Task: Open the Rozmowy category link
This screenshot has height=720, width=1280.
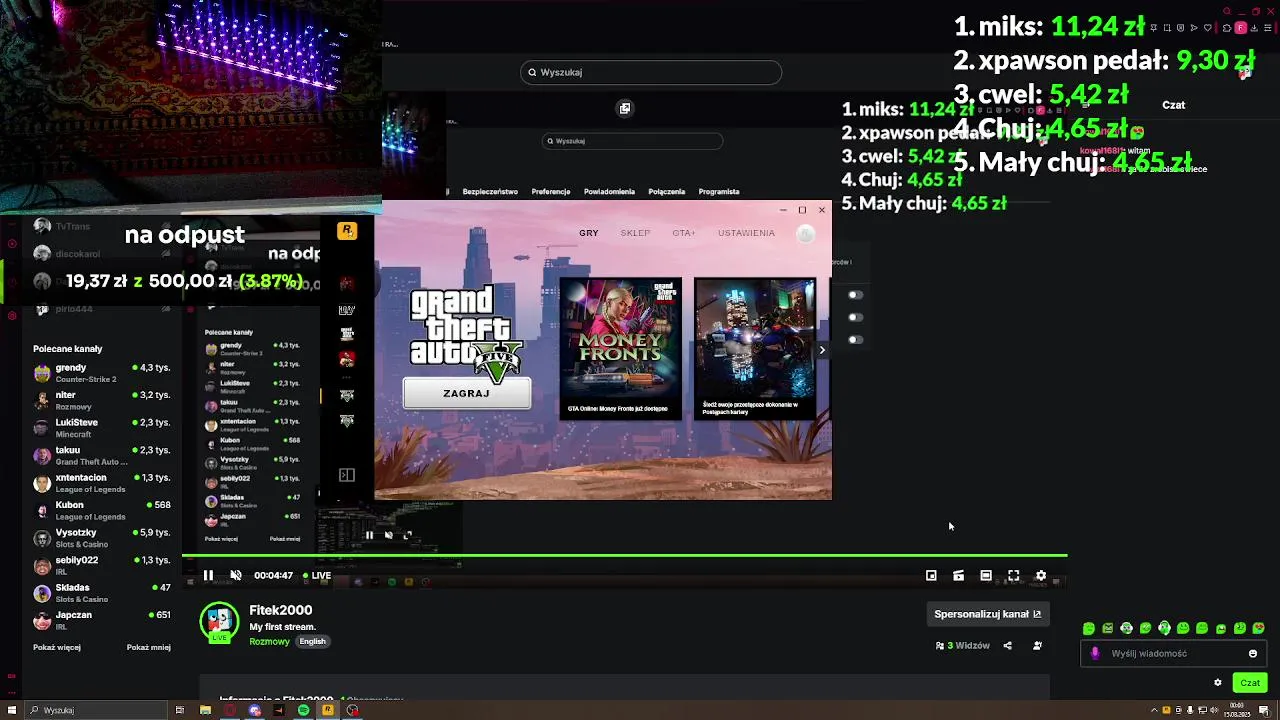Action: [270, 641]
